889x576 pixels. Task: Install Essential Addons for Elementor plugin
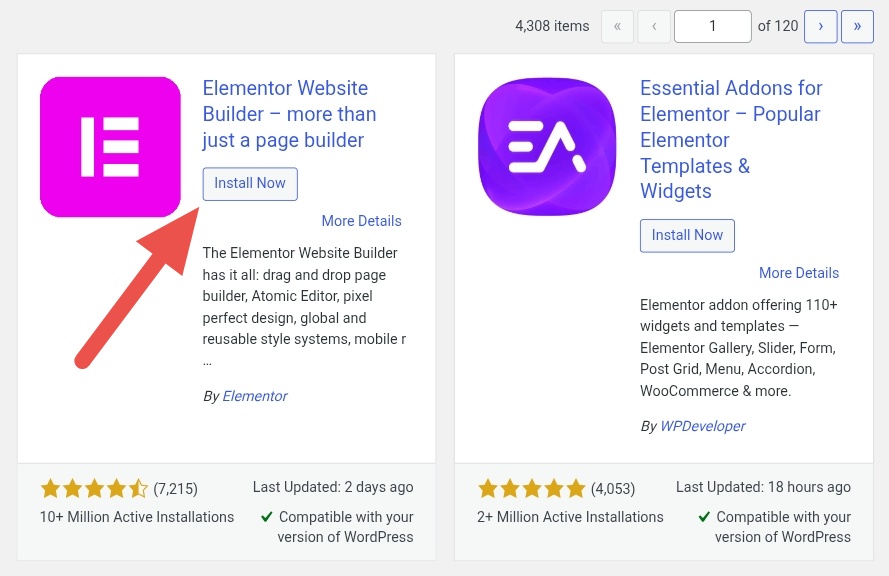(x=687, y=235)
